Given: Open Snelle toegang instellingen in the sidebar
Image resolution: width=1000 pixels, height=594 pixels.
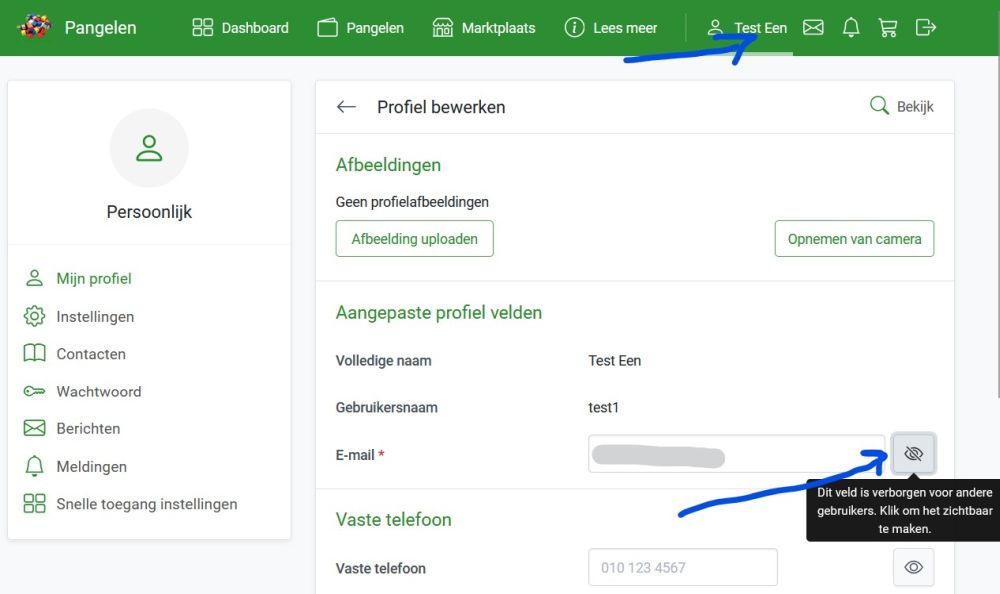Looking at the screenshot, I should click(x=131, y=503).
